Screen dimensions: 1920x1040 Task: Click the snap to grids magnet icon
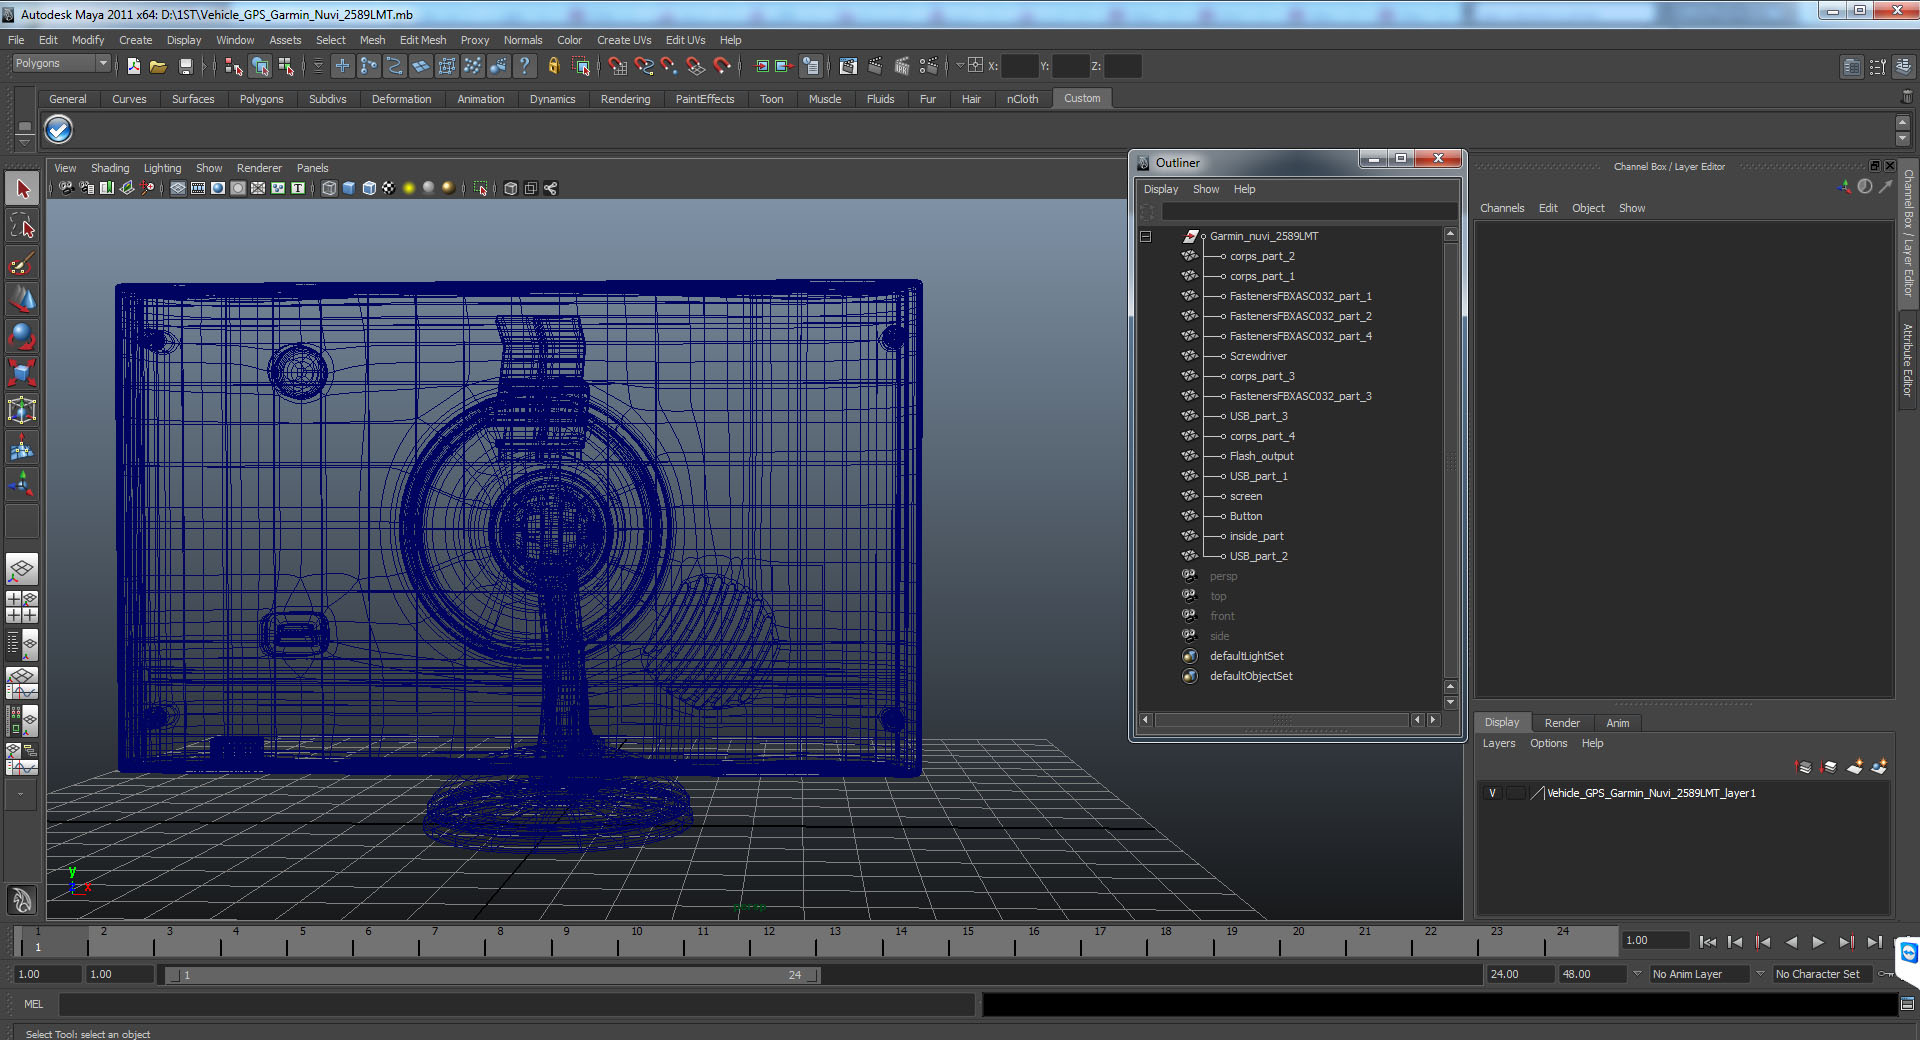click(617, 66)
